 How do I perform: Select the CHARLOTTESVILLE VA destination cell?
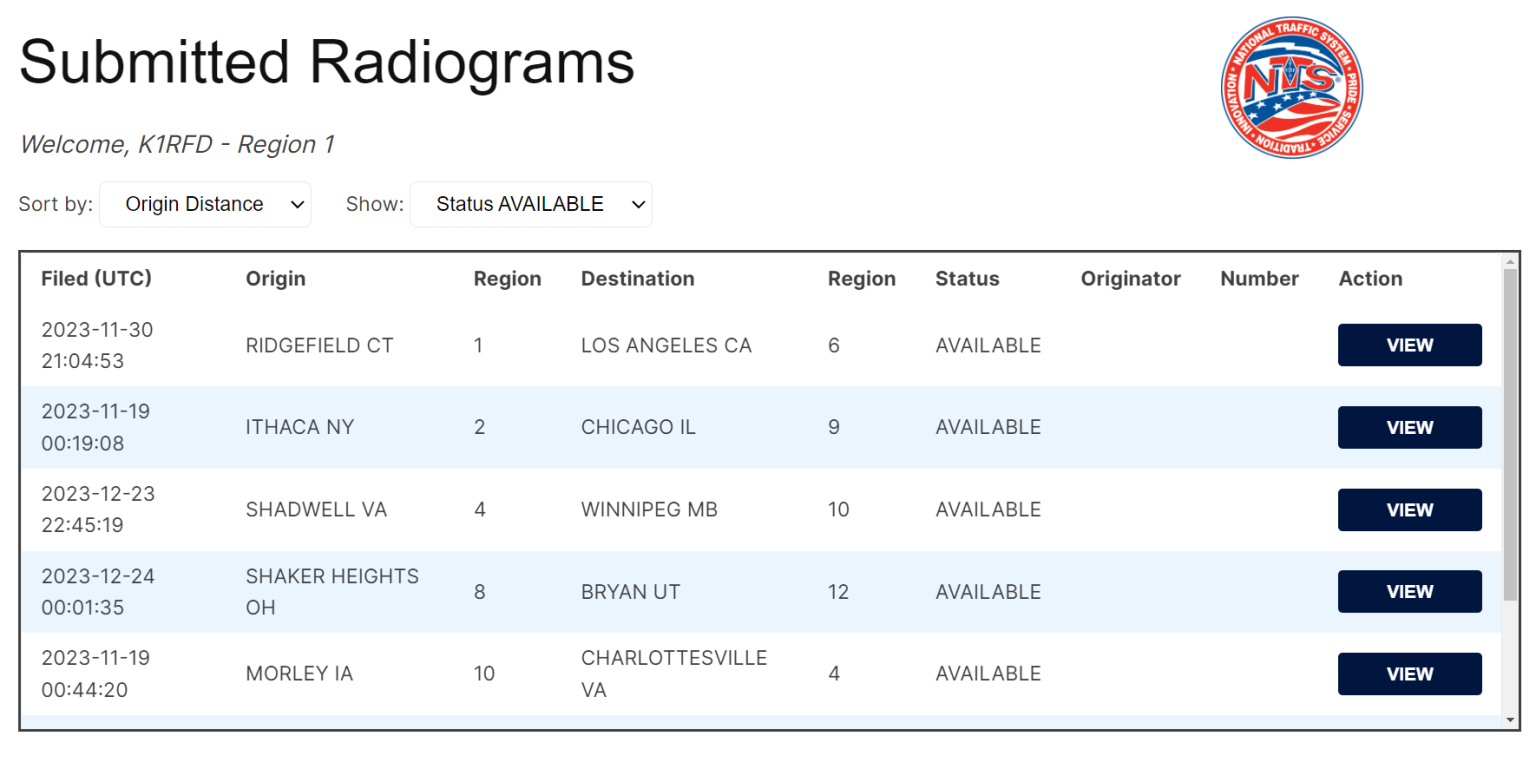[673, 673]
